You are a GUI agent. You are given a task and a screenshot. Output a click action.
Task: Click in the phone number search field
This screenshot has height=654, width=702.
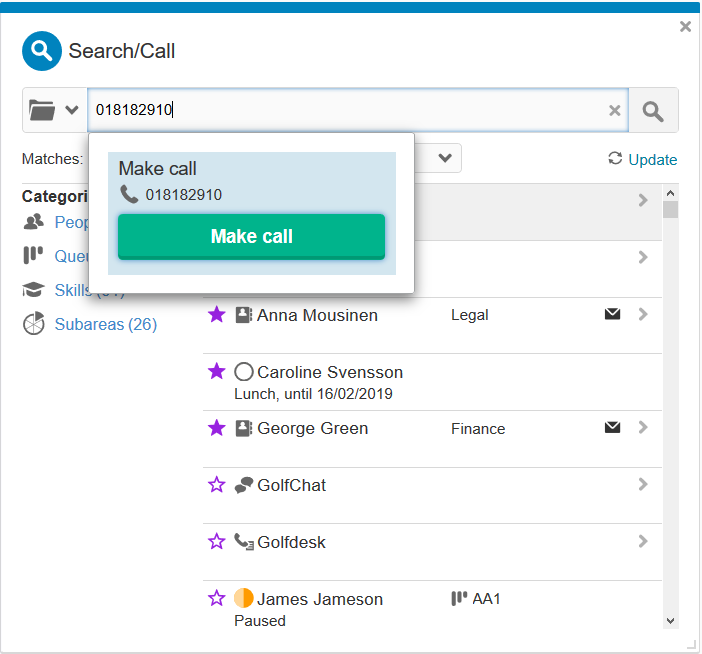pos(350,111)
